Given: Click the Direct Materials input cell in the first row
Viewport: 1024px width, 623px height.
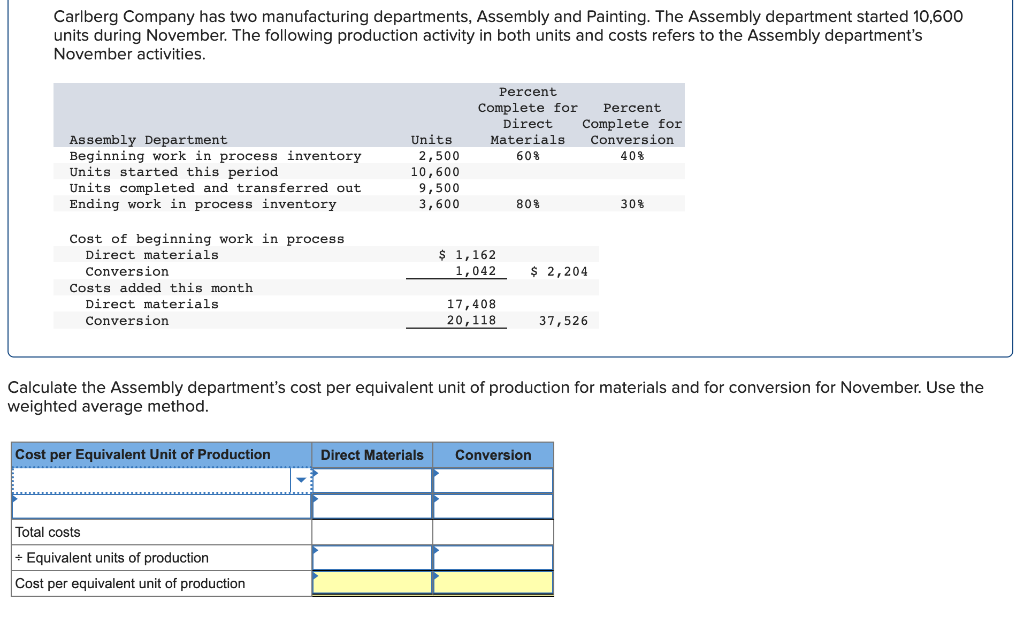Looking at the screenshot, I should point(370,480).
